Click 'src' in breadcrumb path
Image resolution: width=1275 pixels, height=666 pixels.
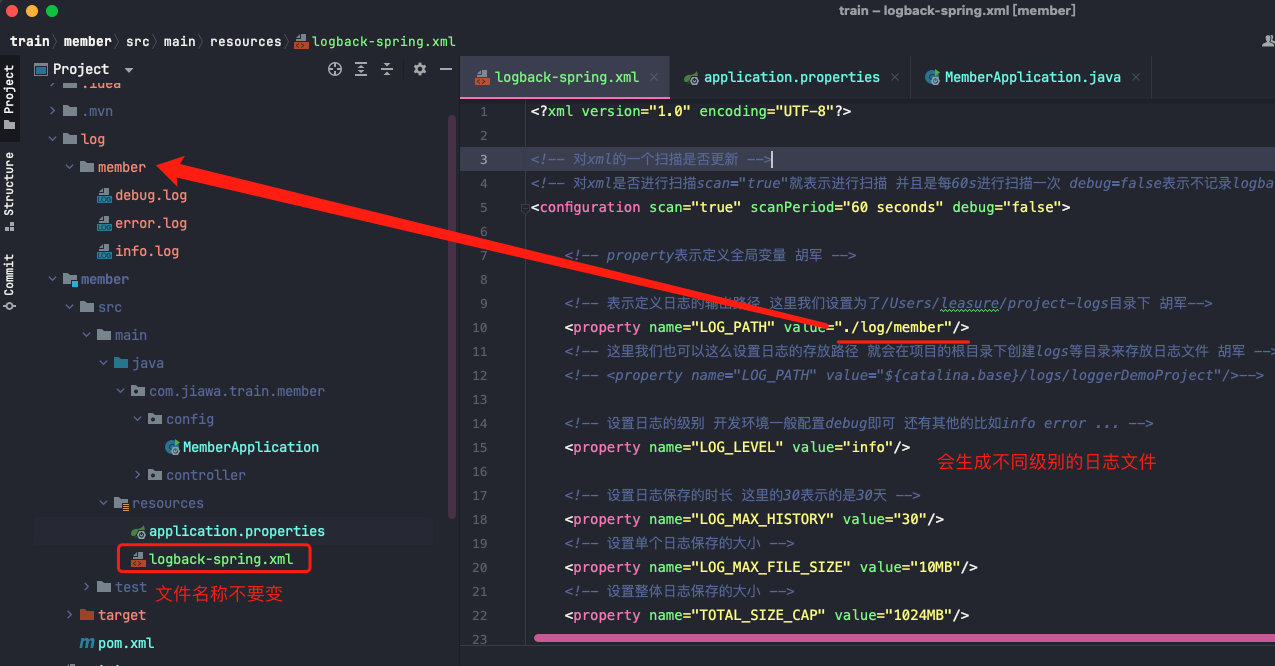[x=137, y=41]
